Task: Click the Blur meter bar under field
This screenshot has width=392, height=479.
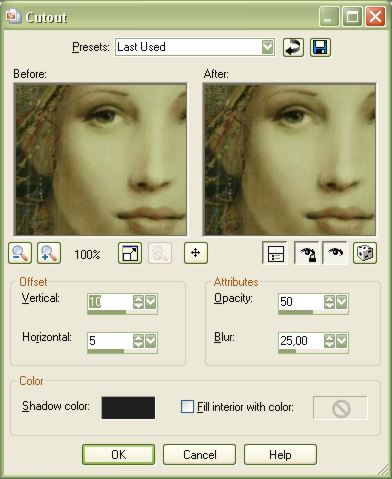Action: (x=313, y=351)
